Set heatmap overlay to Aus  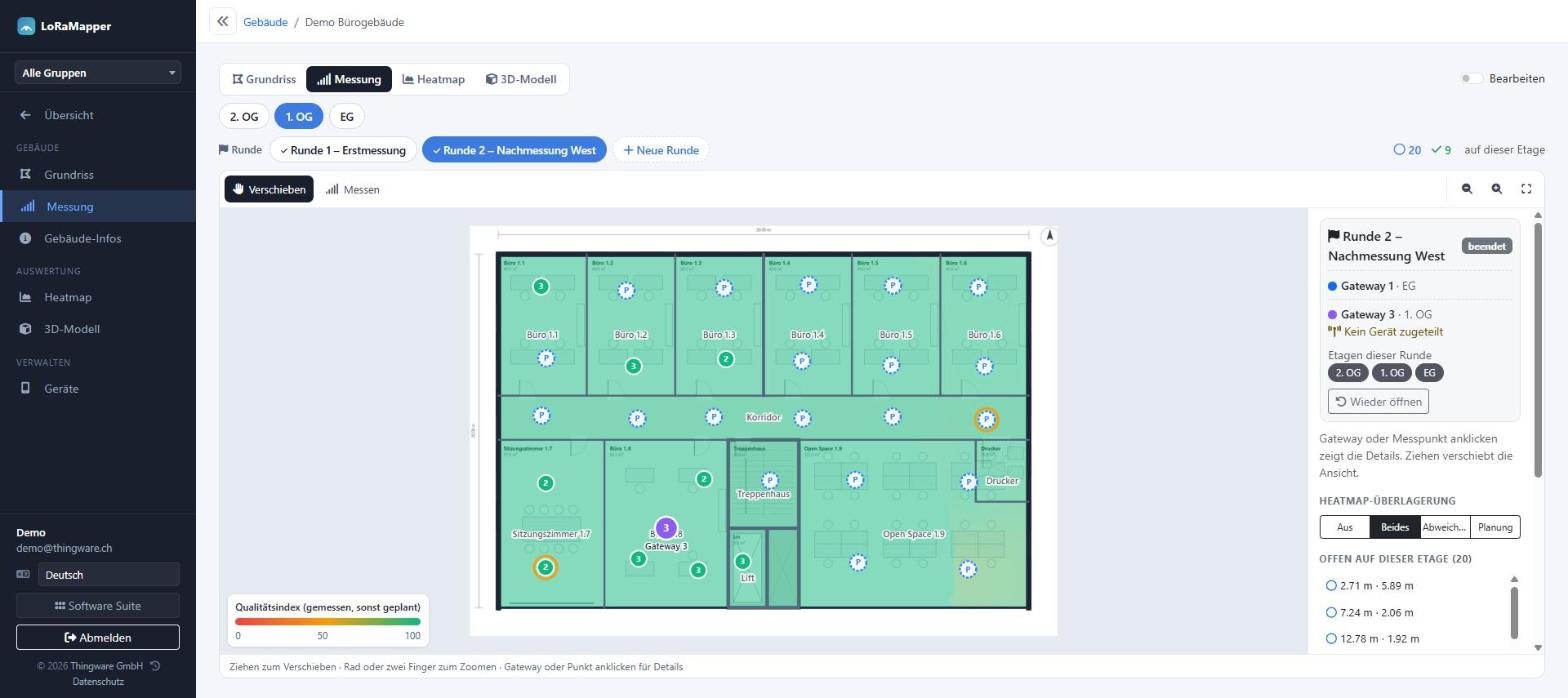(1345, 527)
